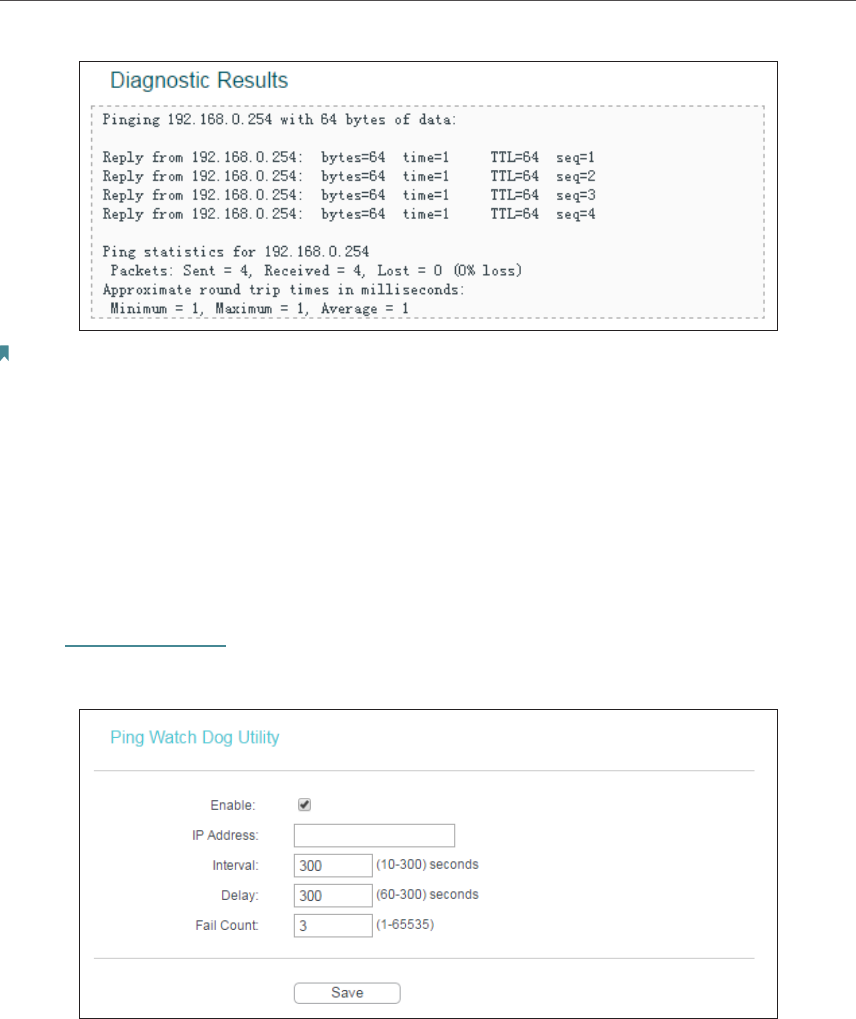The image size is (856, 1019).
Task: Click the reply line ending in seq=1
Action: 348,157
